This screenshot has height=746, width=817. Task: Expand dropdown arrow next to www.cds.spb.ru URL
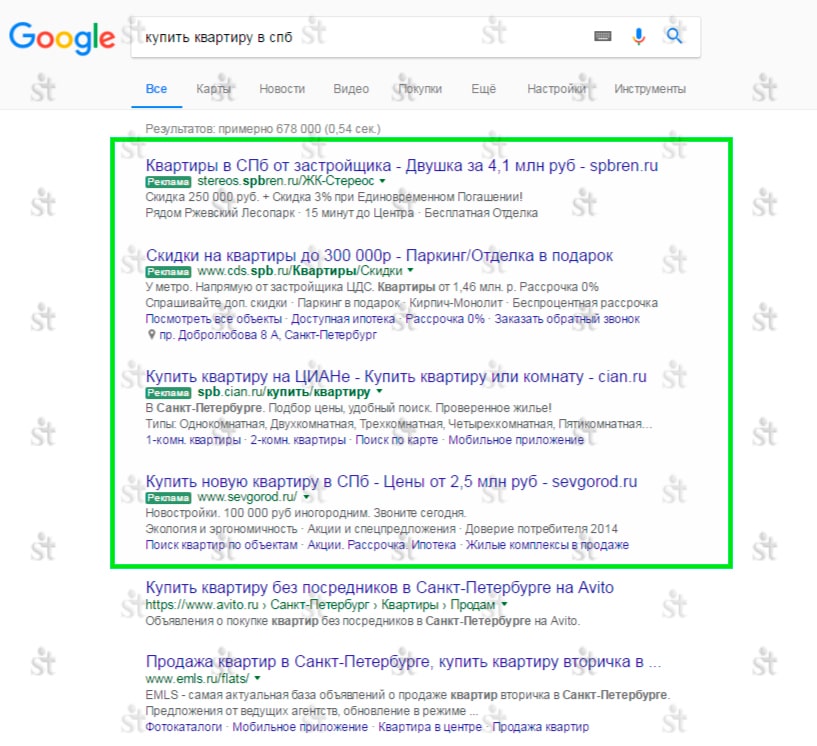[x=411, y=271]
